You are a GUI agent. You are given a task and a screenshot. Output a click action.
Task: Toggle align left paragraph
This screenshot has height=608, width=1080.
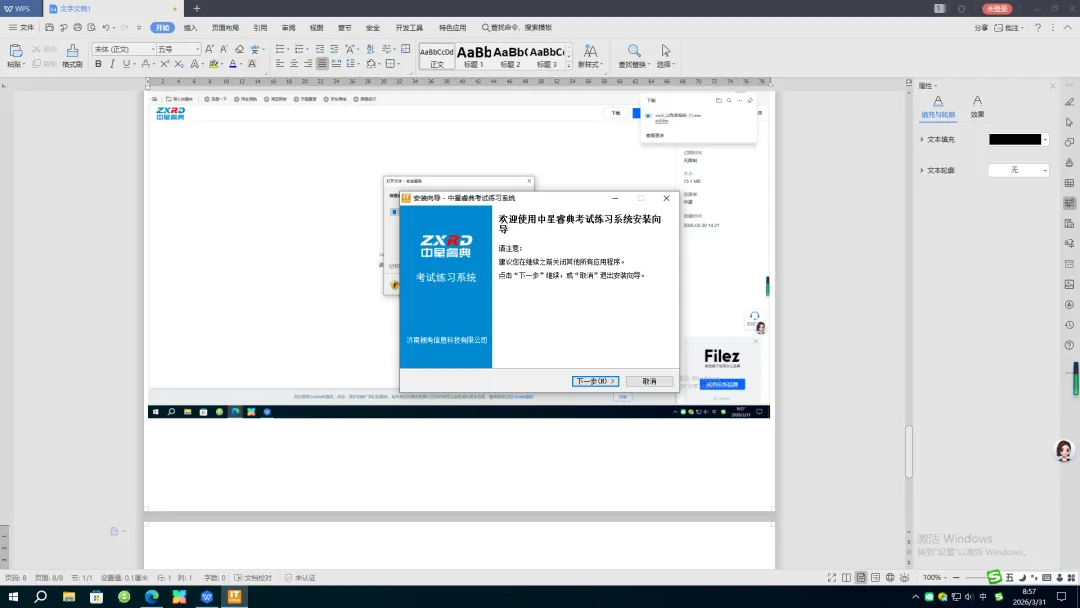(280, 64)
